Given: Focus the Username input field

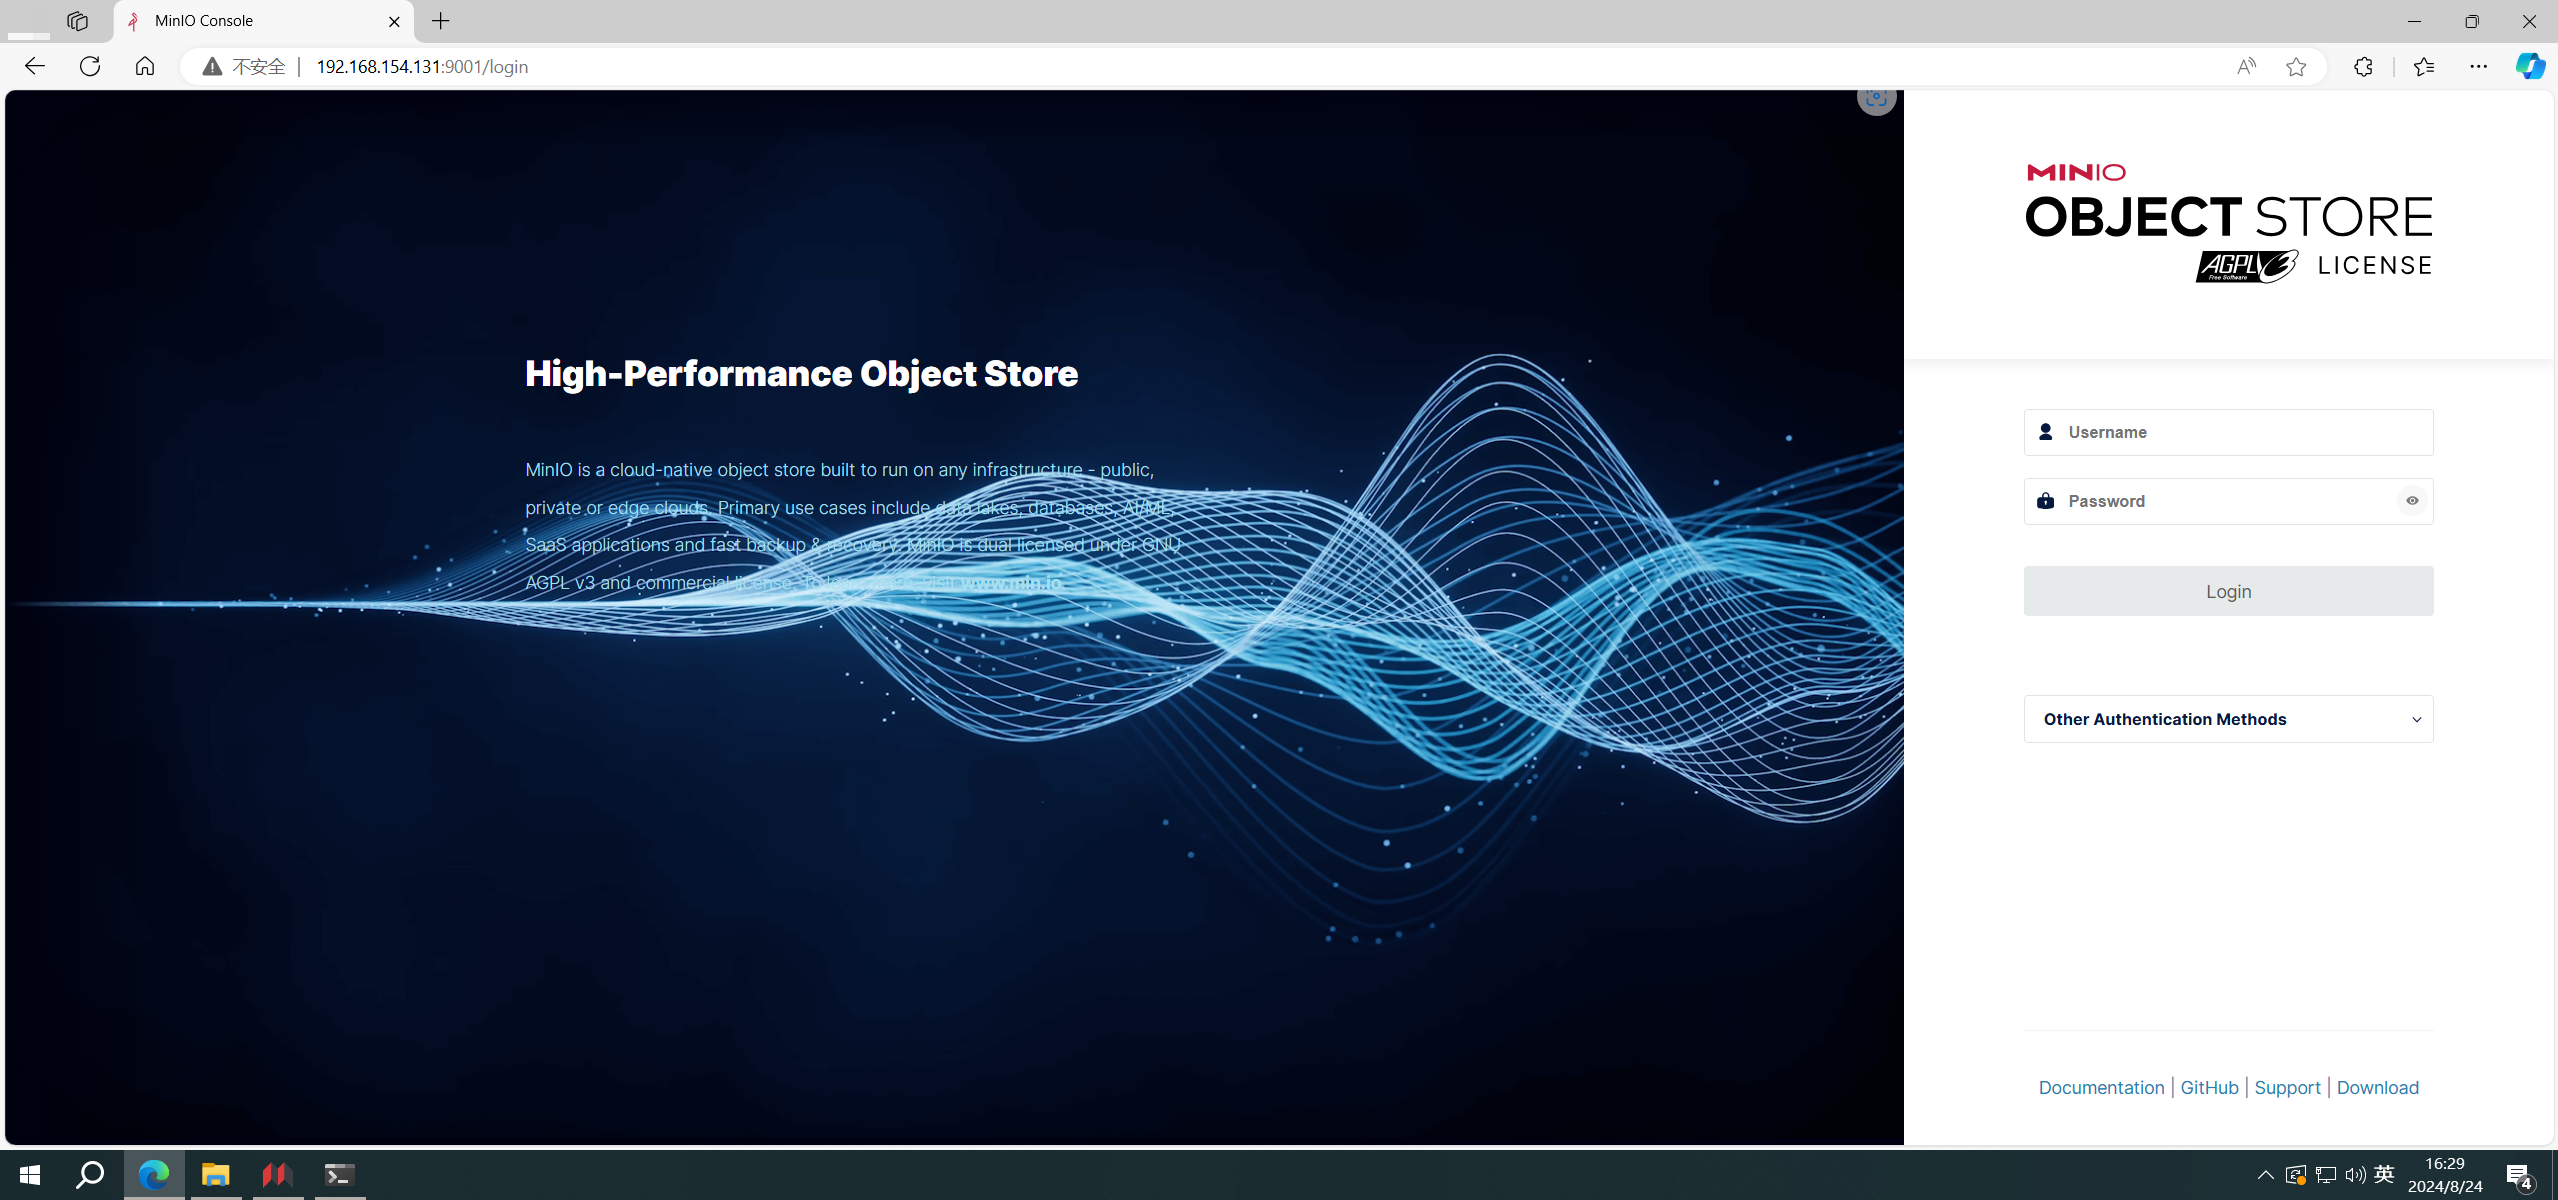Looking at the screenshot, I should tap(2240, 432).
